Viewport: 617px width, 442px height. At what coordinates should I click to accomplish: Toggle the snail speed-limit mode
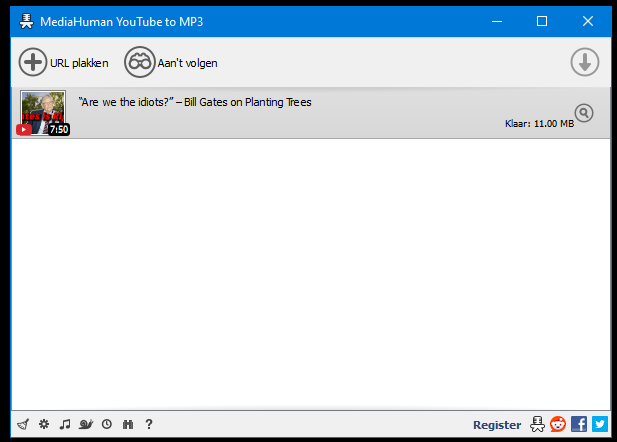click(86, 424)
